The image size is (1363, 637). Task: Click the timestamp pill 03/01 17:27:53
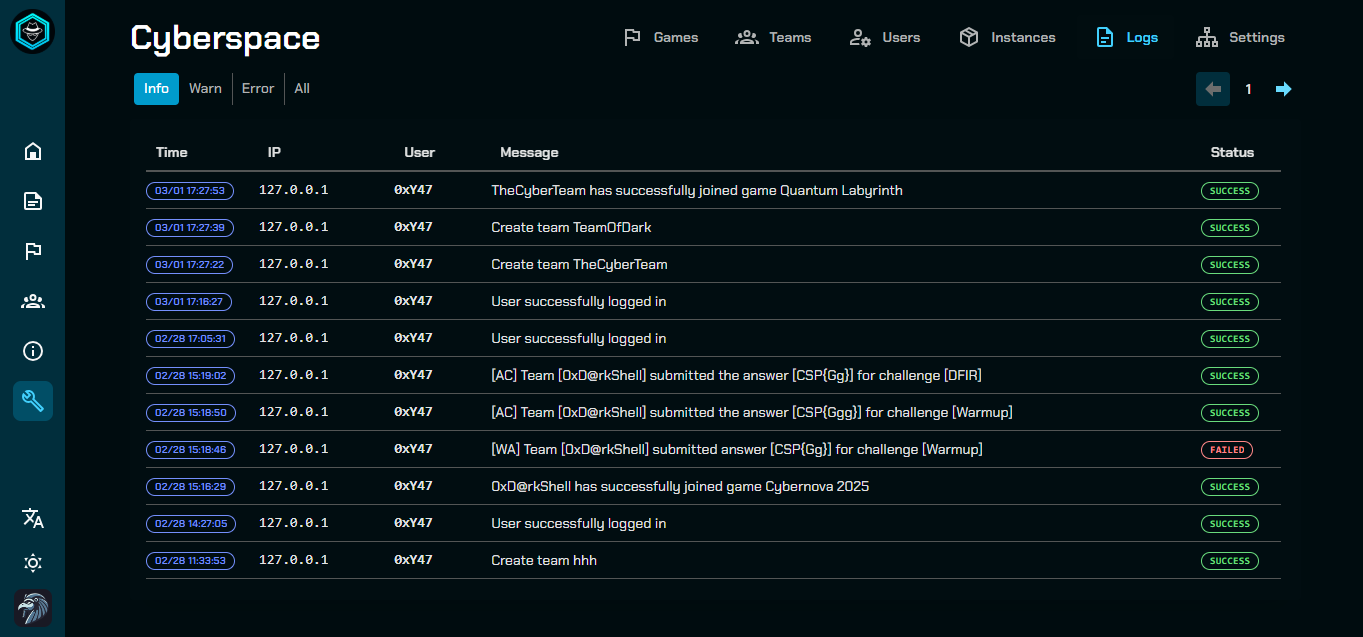coord(190,190)
